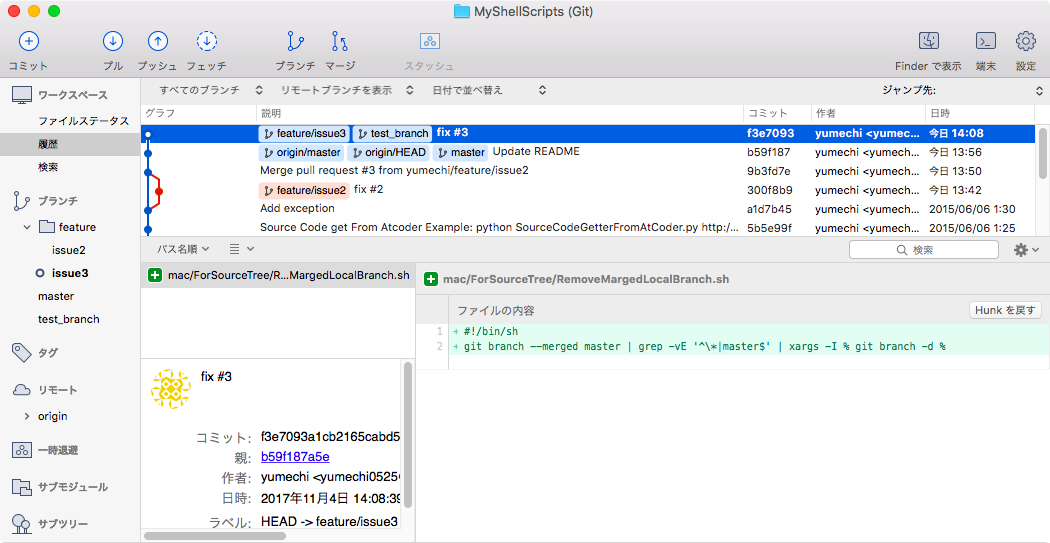1050x543 pixels.
Task: Select 'Merge pull request #3' commit row
Action: click(589, 171)
